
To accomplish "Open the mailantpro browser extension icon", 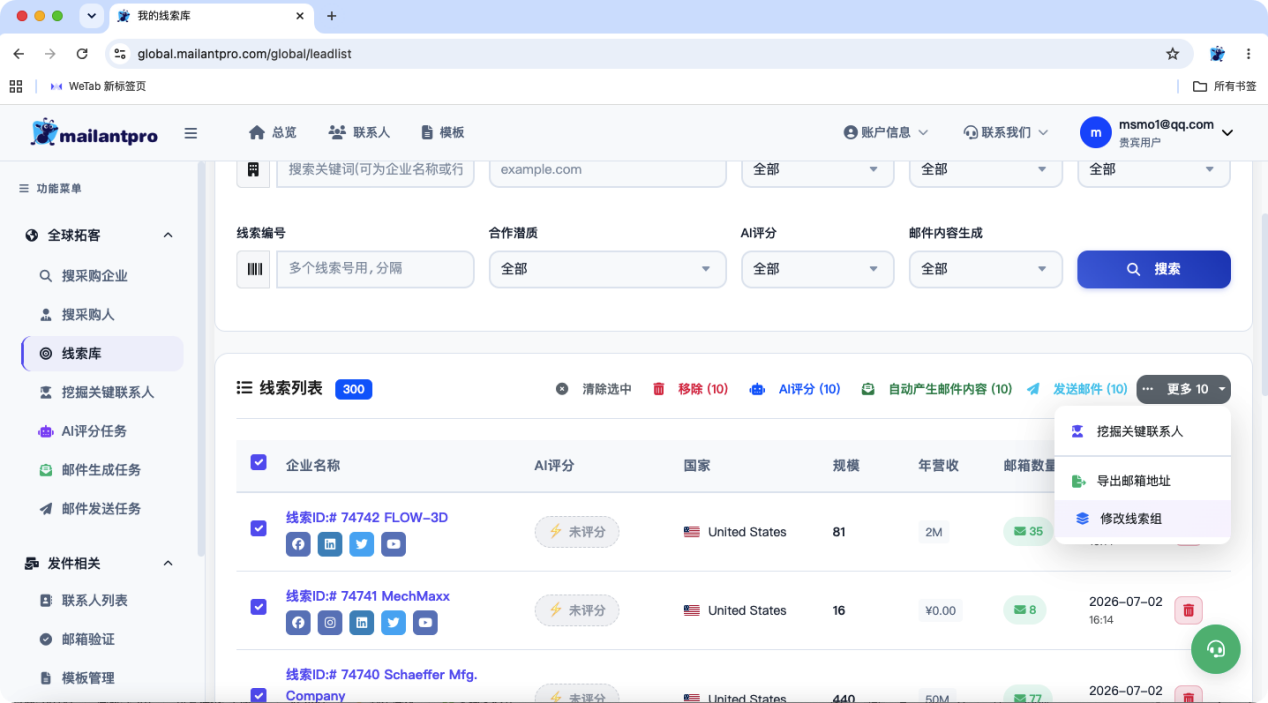I will tap(1217, 54).
